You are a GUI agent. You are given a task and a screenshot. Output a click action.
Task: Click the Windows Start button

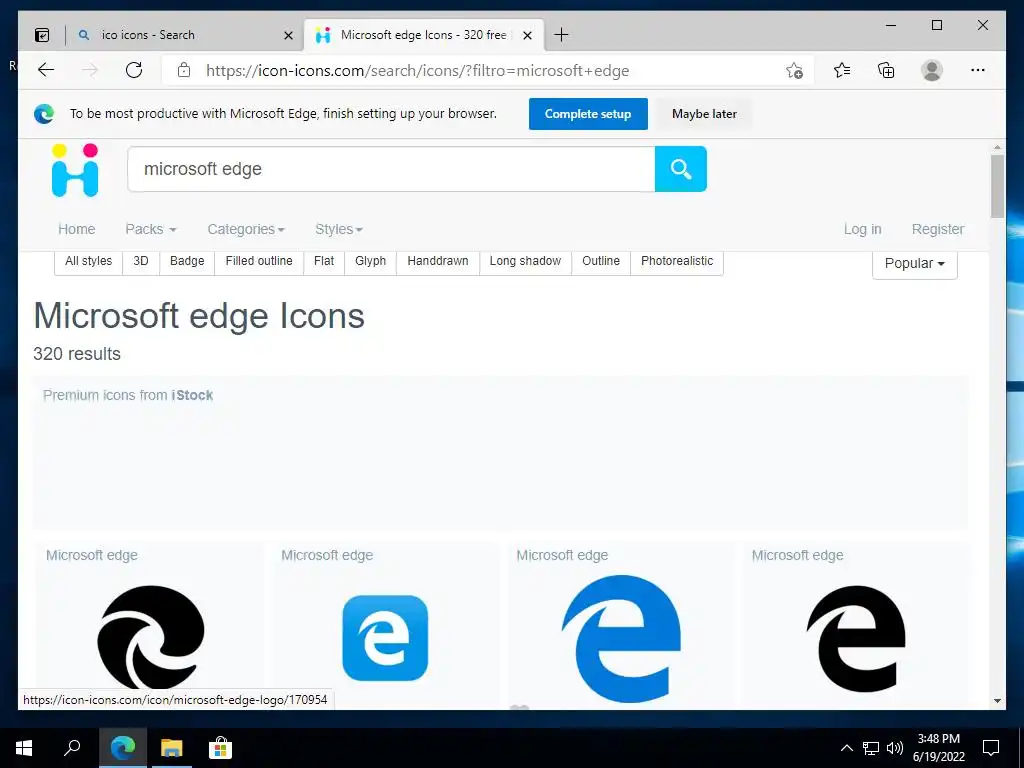coord(24,748)
